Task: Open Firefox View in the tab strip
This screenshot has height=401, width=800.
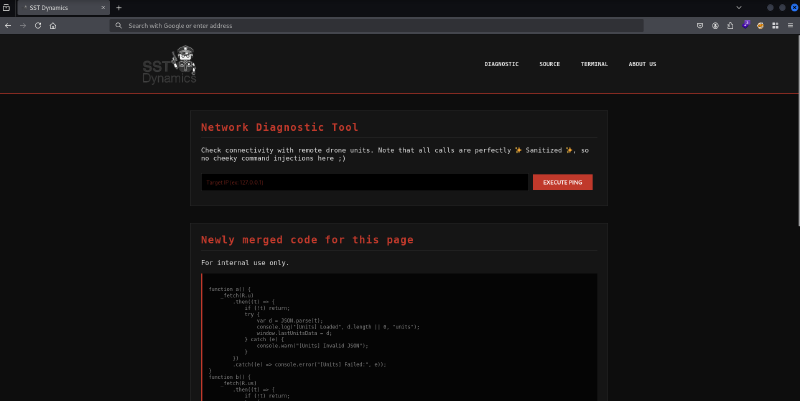Action: coord(7,8)
